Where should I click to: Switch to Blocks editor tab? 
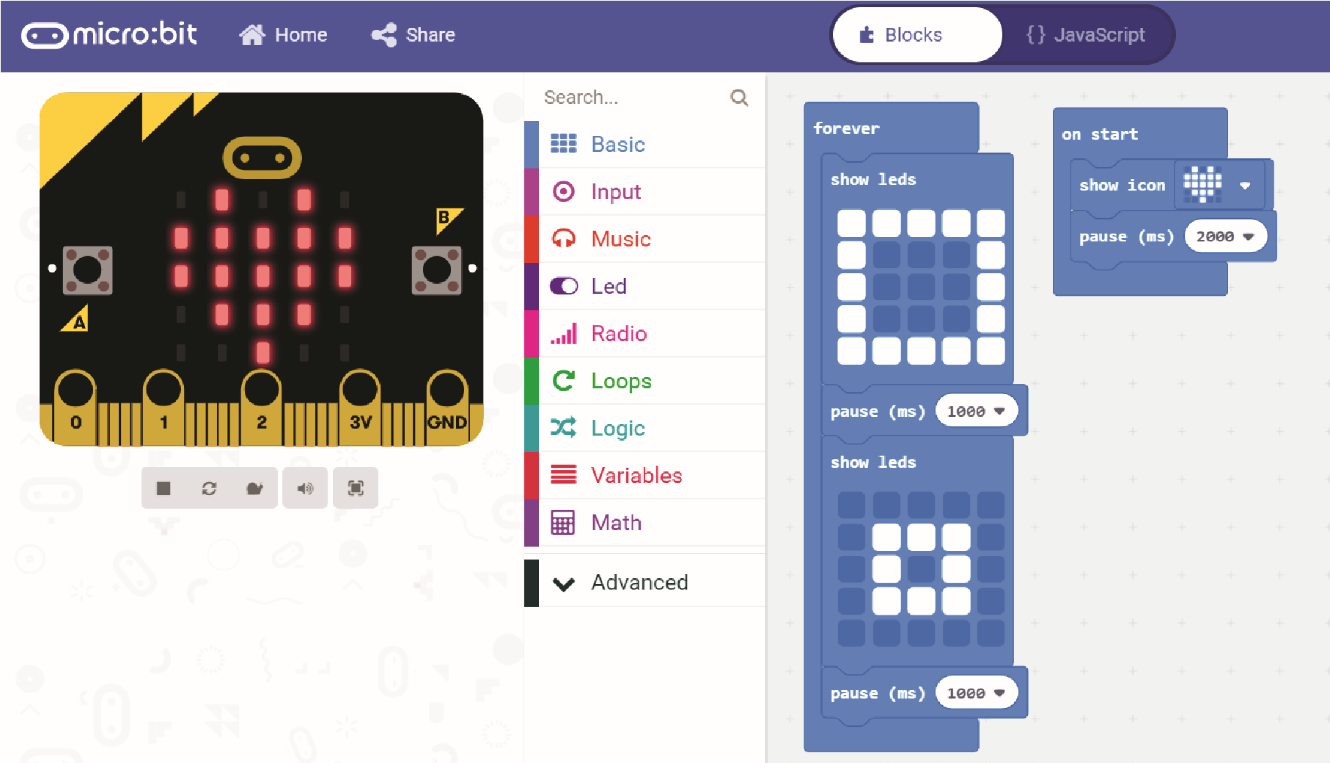coord(917,35)
